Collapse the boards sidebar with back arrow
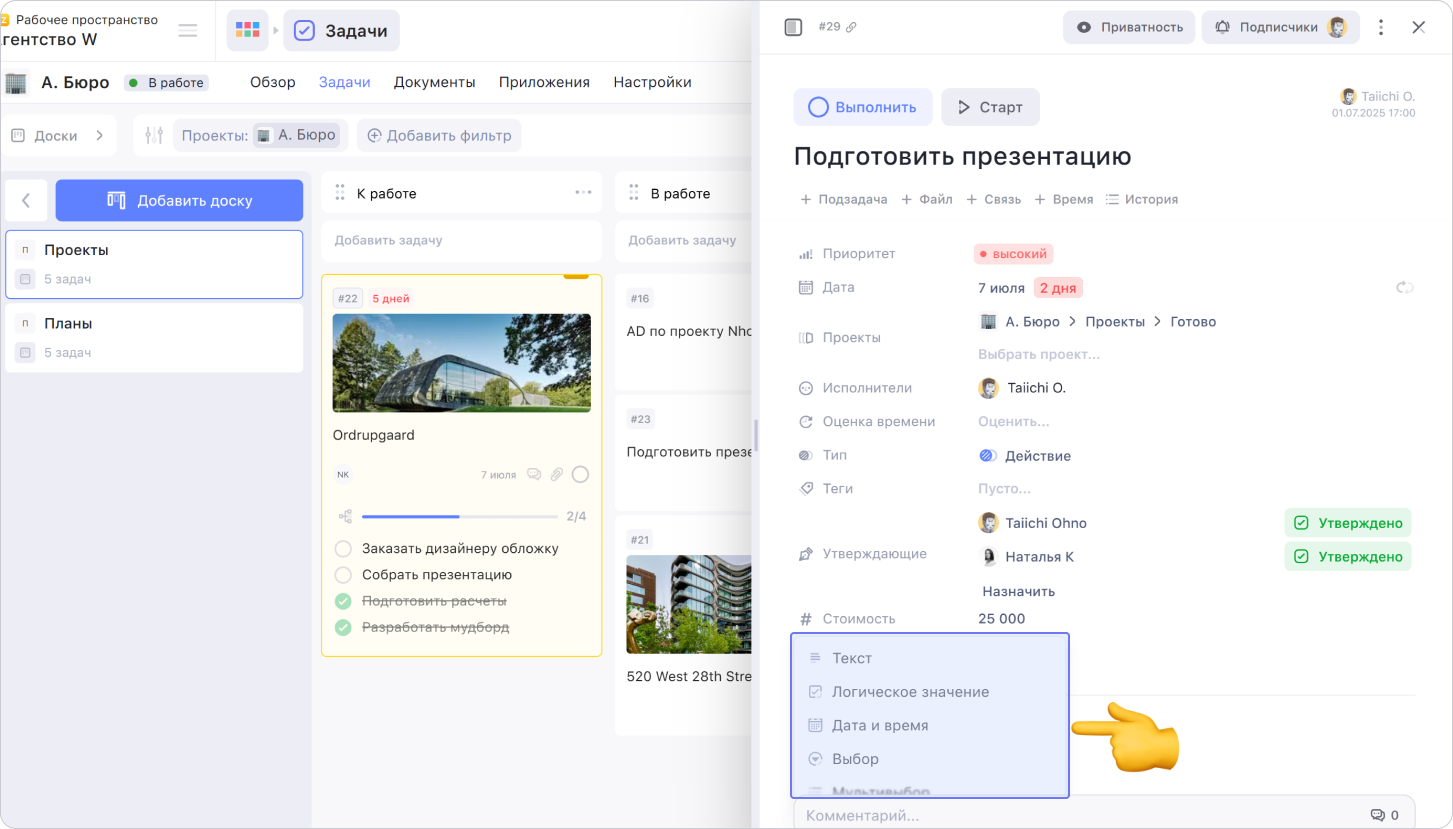The height and width of the screenshot is (829, 1453). pos(26,200)
